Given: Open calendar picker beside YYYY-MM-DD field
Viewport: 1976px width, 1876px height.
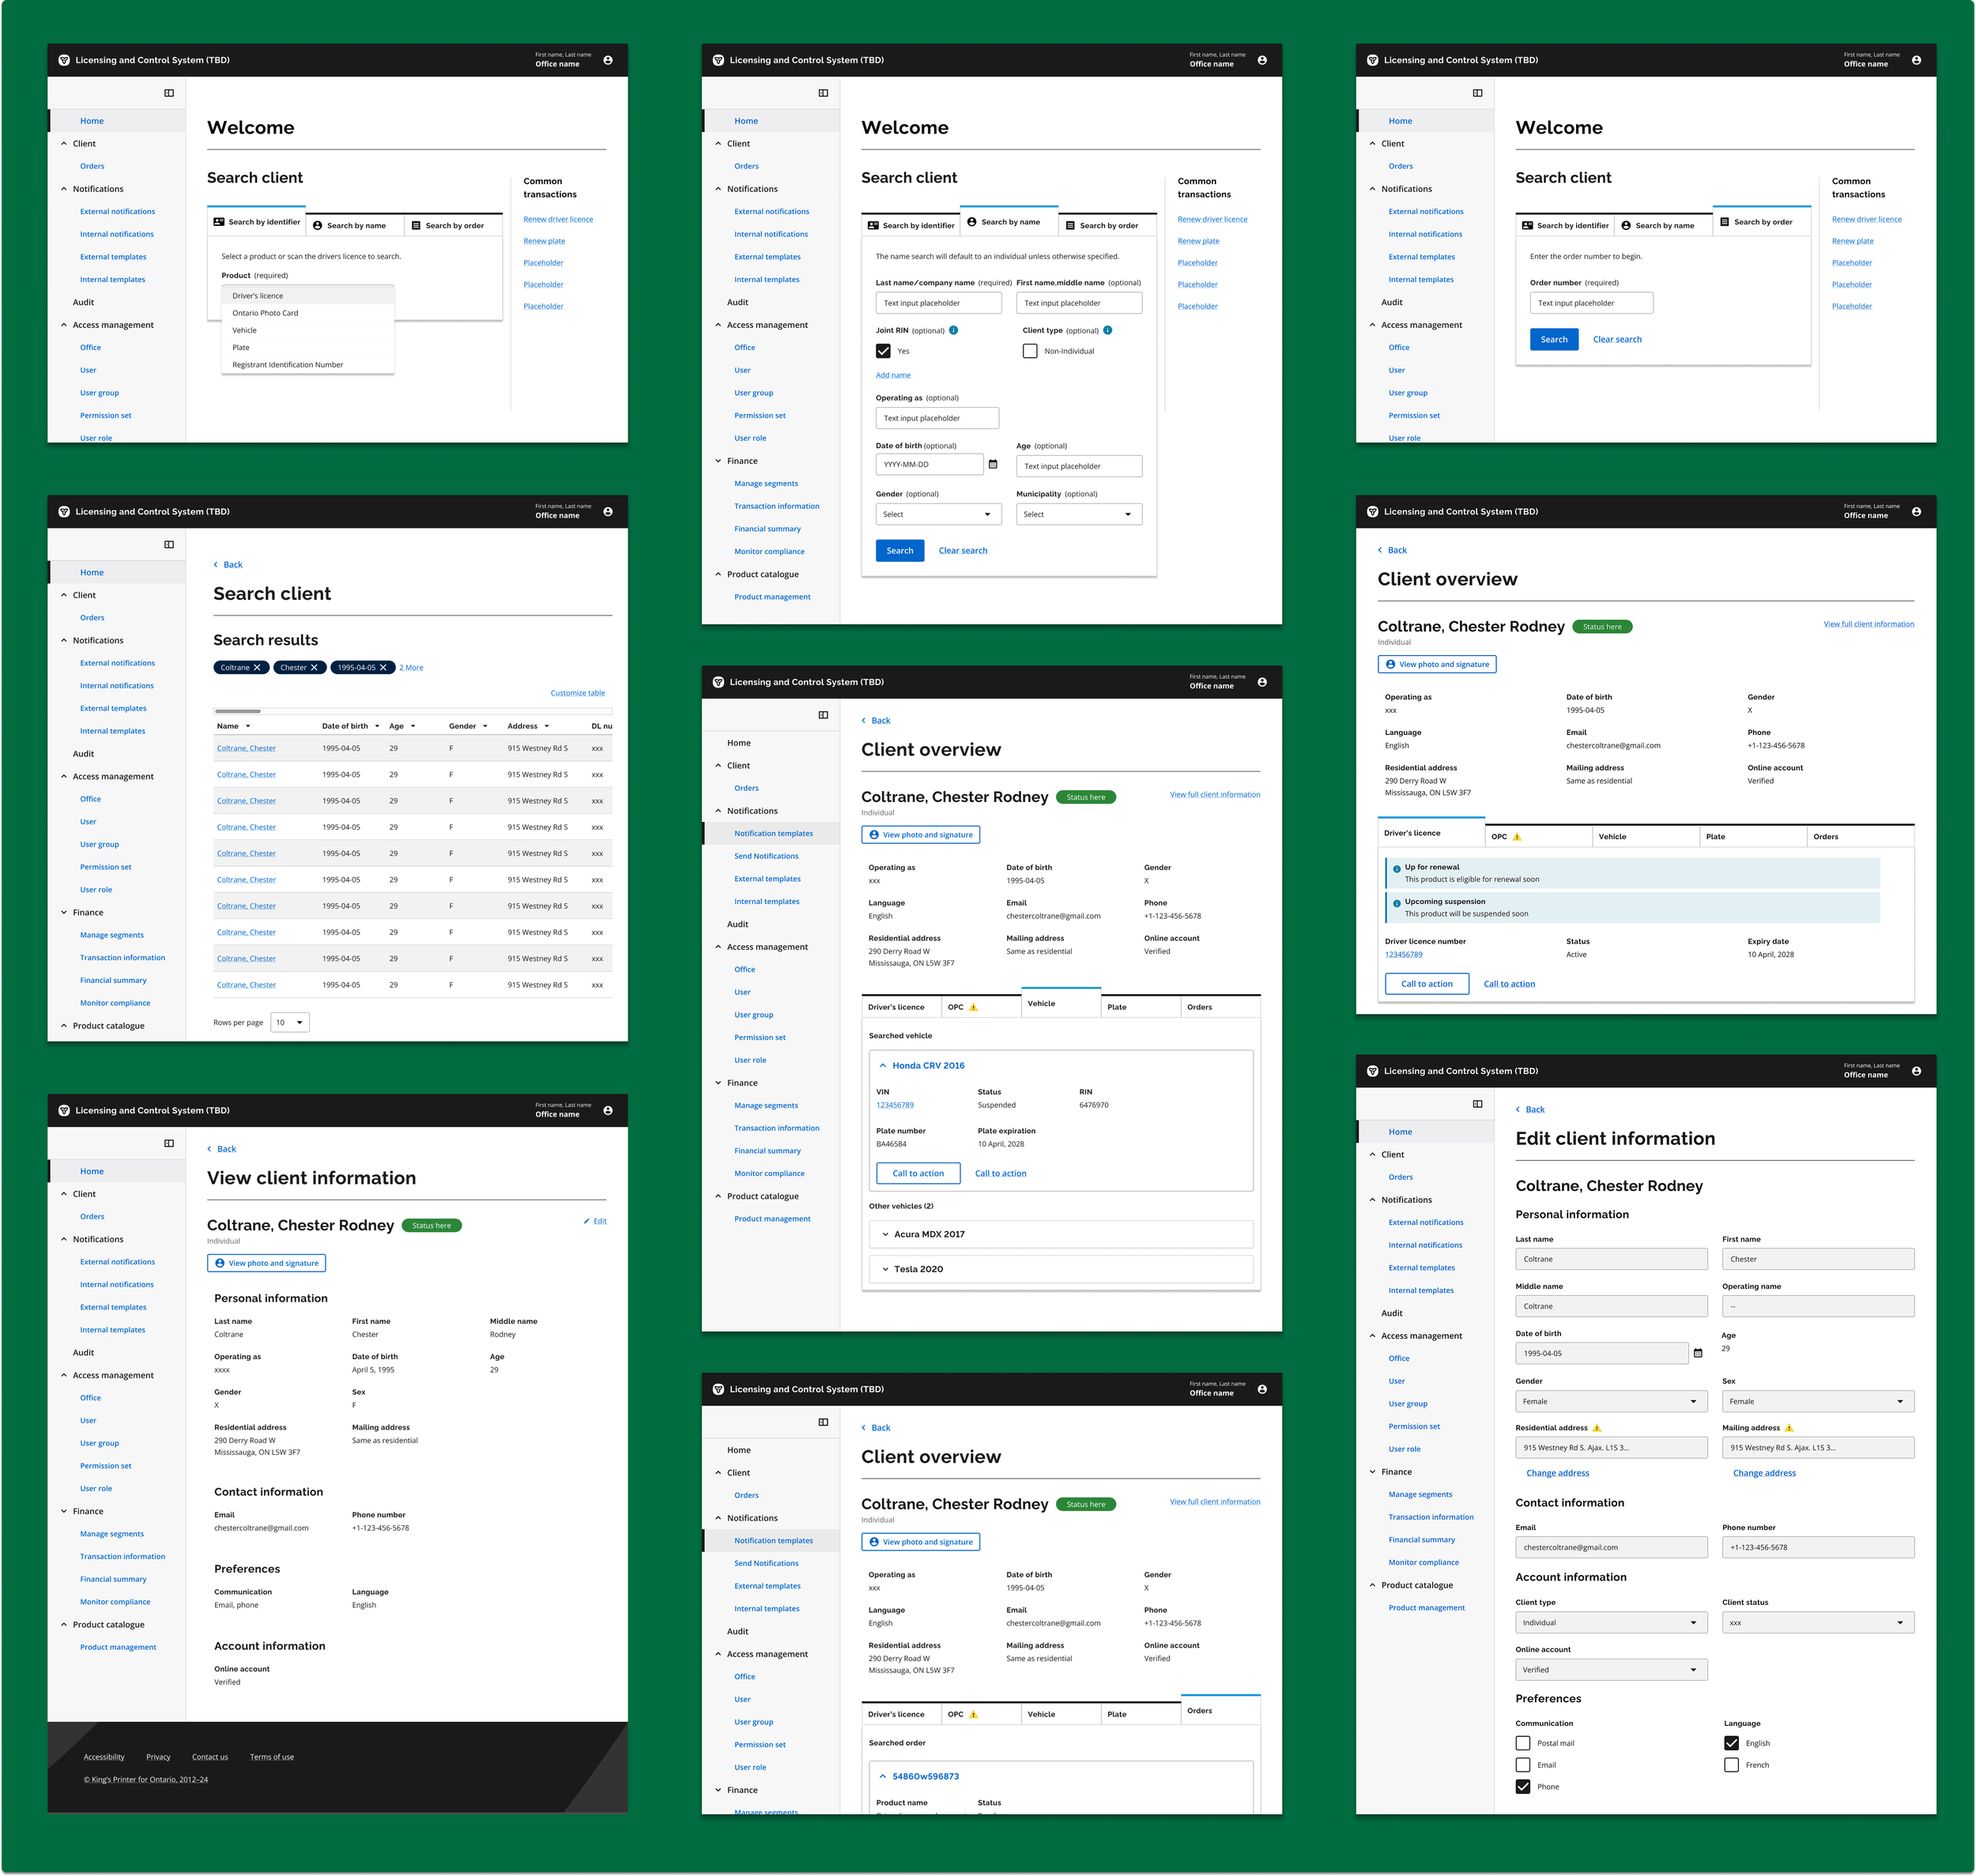Looking at the screenshot, I should tap(993, 464).
